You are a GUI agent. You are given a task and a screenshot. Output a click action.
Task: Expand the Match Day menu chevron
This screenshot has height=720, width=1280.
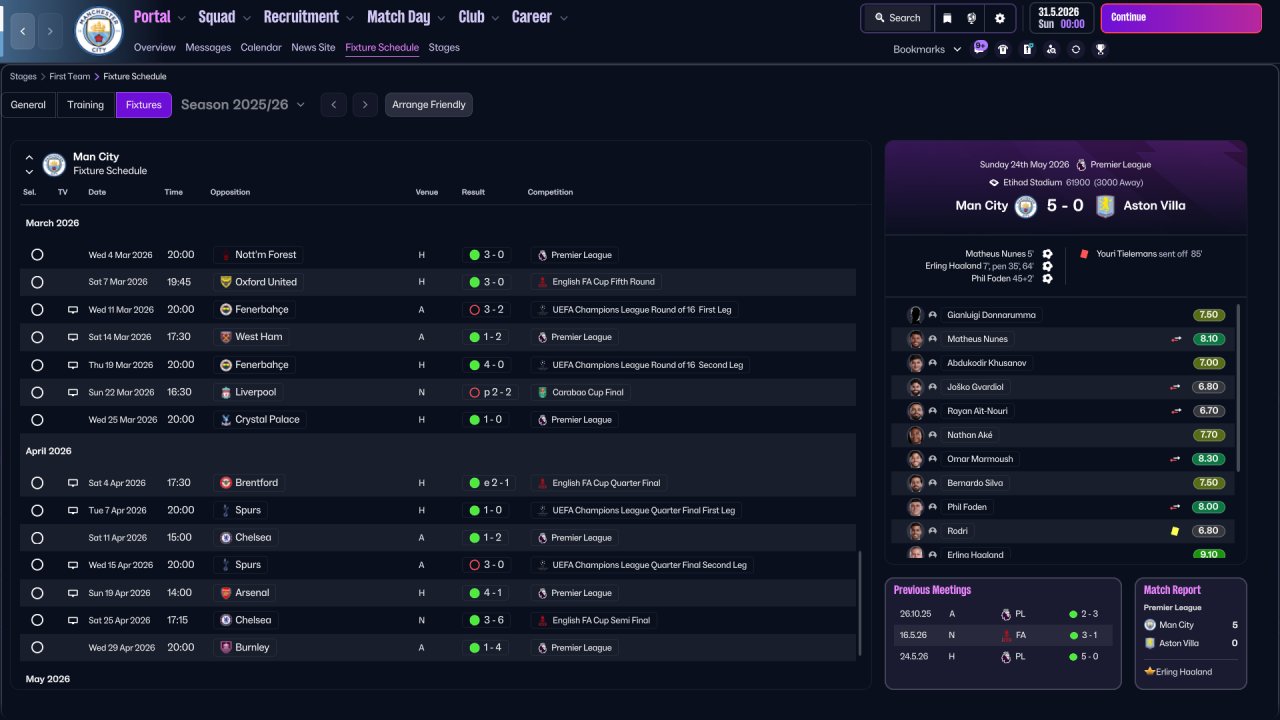coord(441,18)
